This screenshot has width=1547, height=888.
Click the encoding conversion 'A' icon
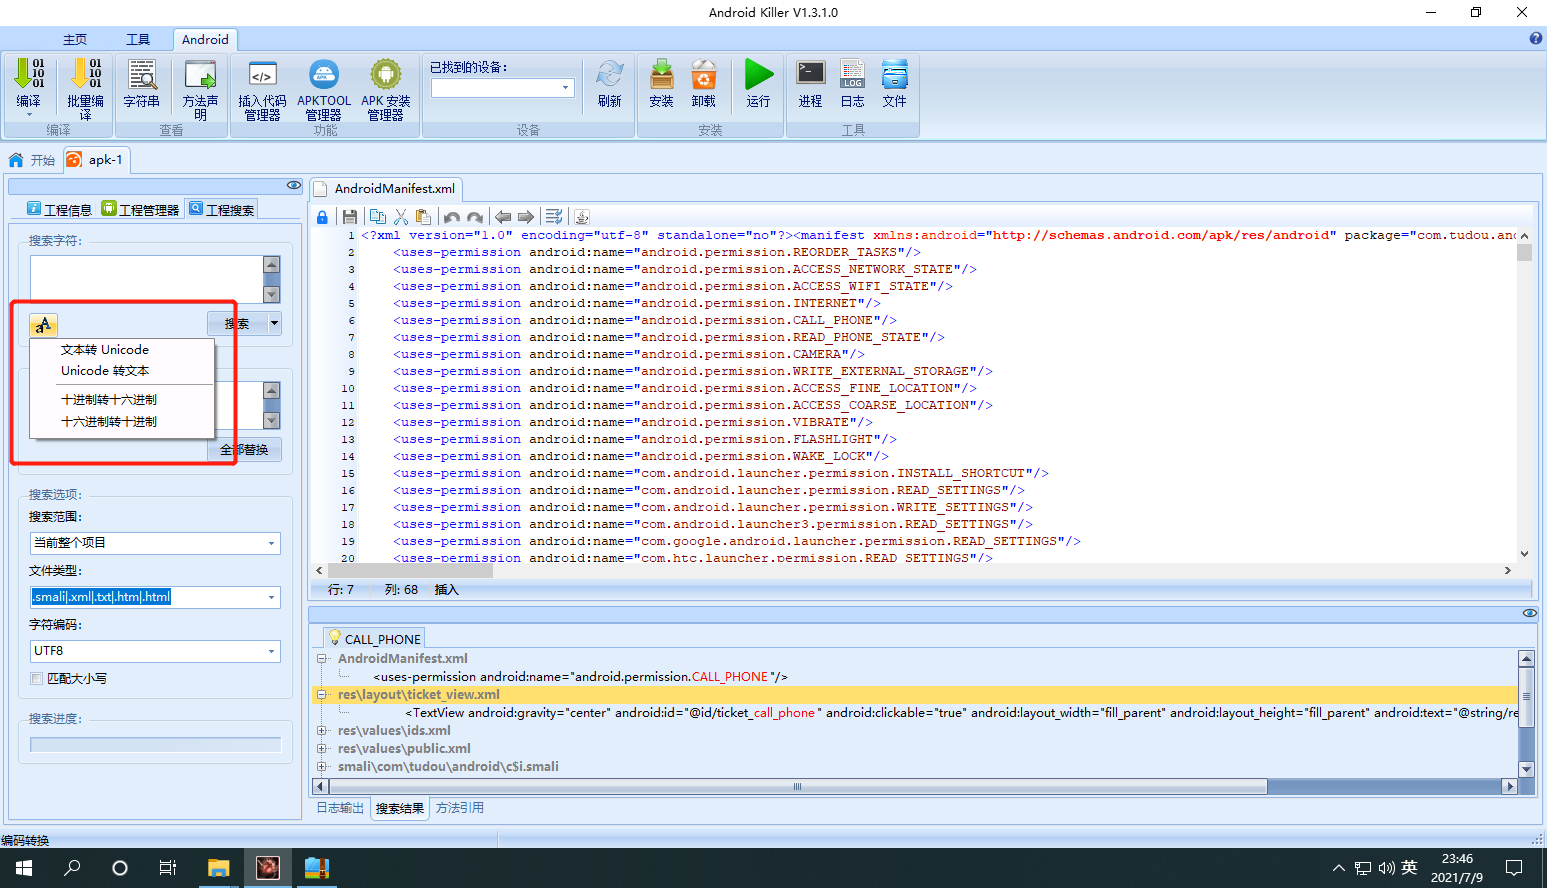pos(43,325)
